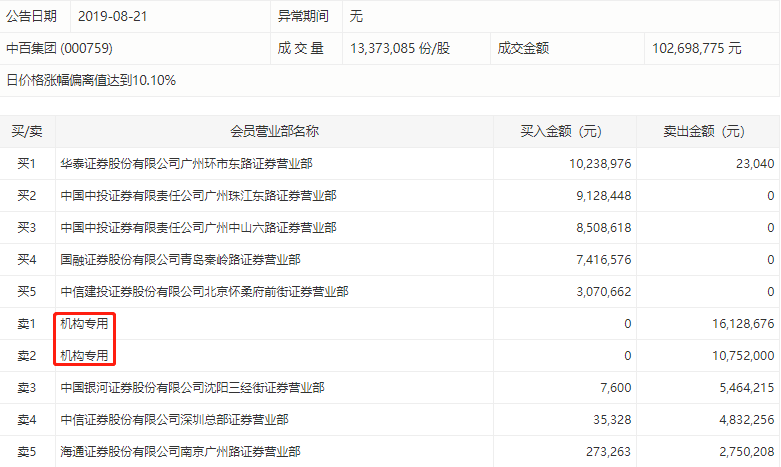Select 中国中投证券广州中山六路证券营业部 entry
The width and height of the screenshot is (781, 467).
(x=198, y=227)
